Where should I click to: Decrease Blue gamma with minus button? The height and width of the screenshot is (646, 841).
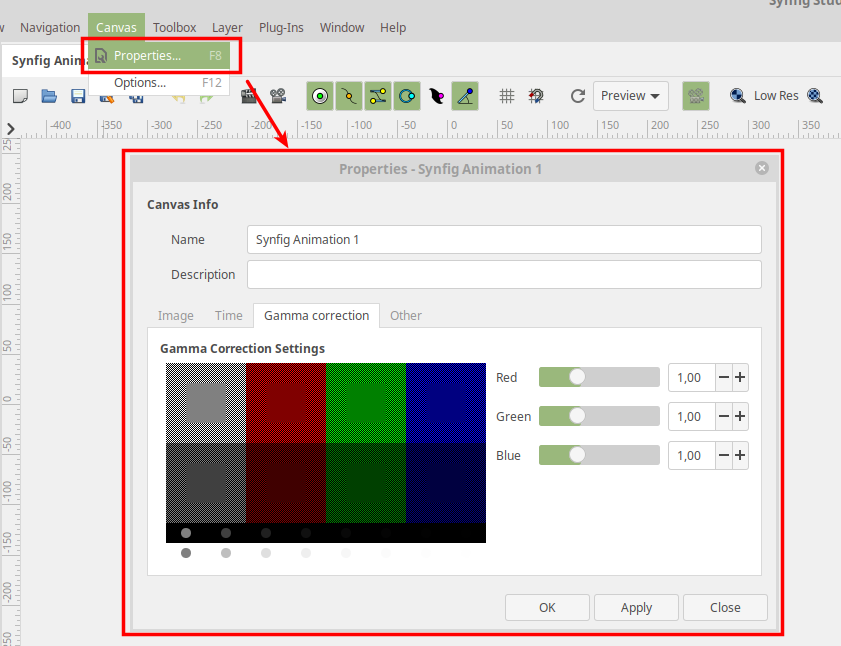(x=724, y=456)
